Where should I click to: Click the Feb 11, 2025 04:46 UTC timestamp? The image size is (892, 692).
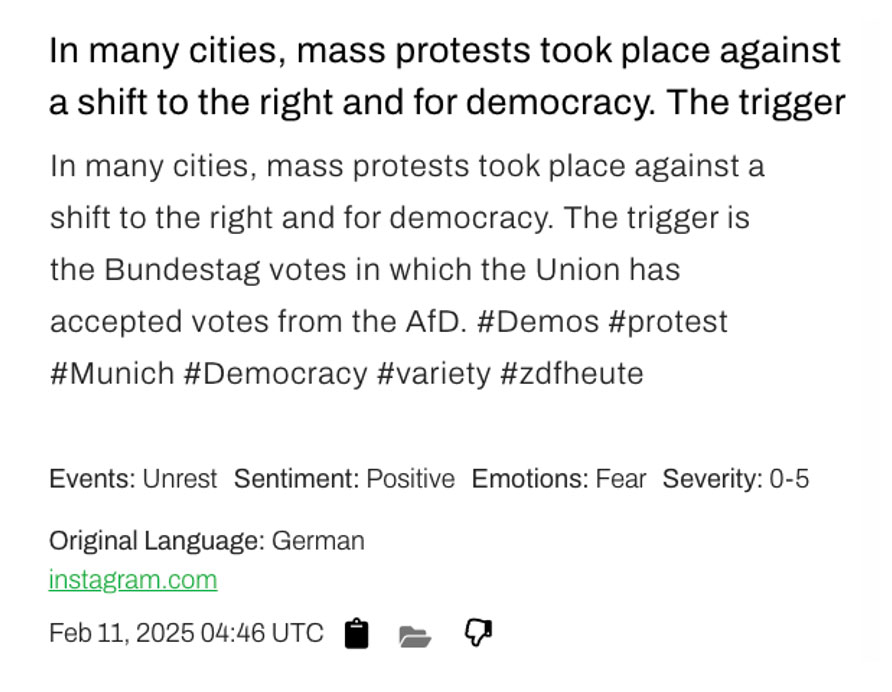coord(186,633)
